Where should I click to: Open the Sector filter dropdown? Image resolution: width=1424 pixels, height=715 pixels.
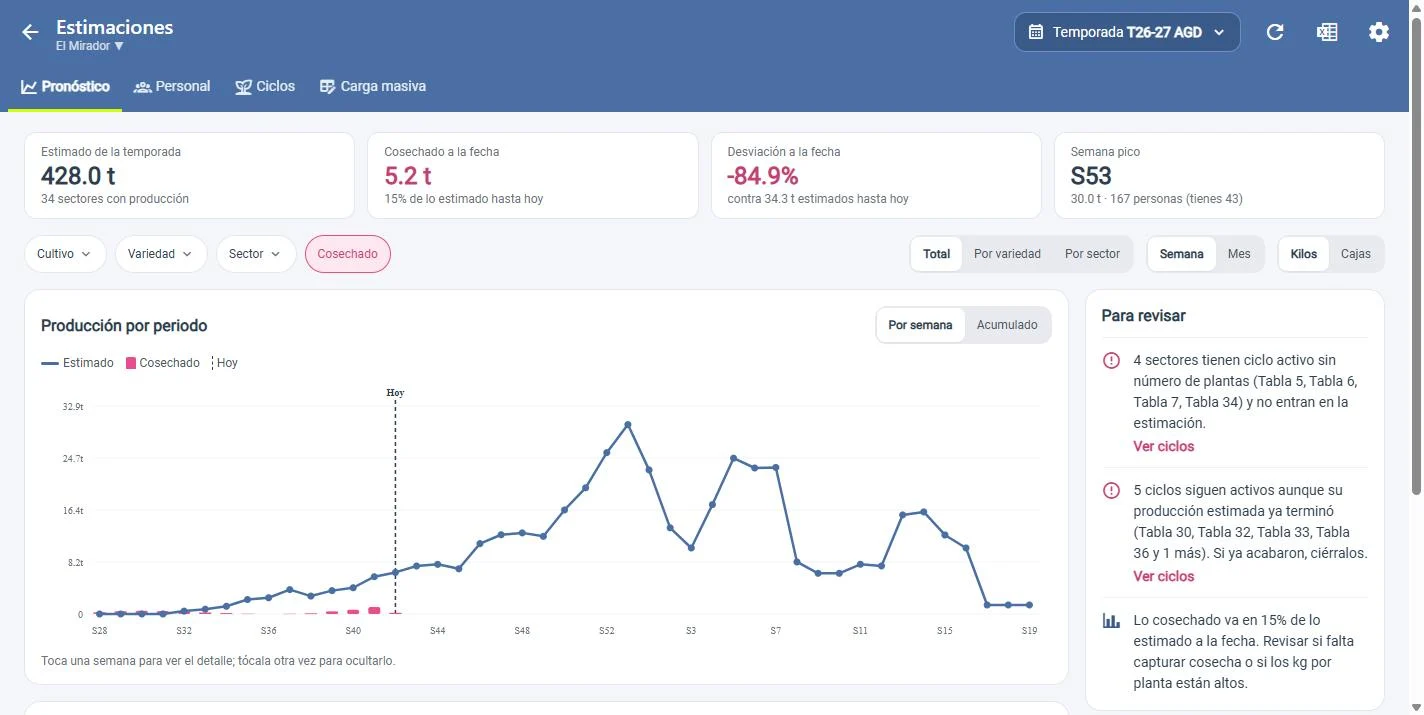(x=256, y=254)
